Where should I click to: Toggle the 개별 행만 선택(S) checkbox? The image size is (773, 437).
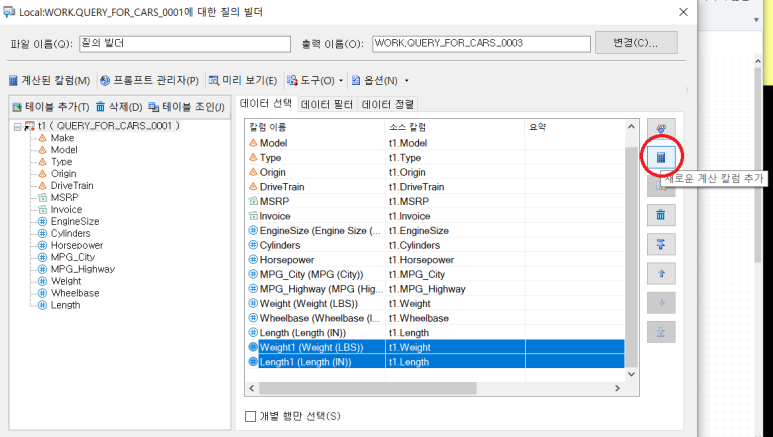250,416
